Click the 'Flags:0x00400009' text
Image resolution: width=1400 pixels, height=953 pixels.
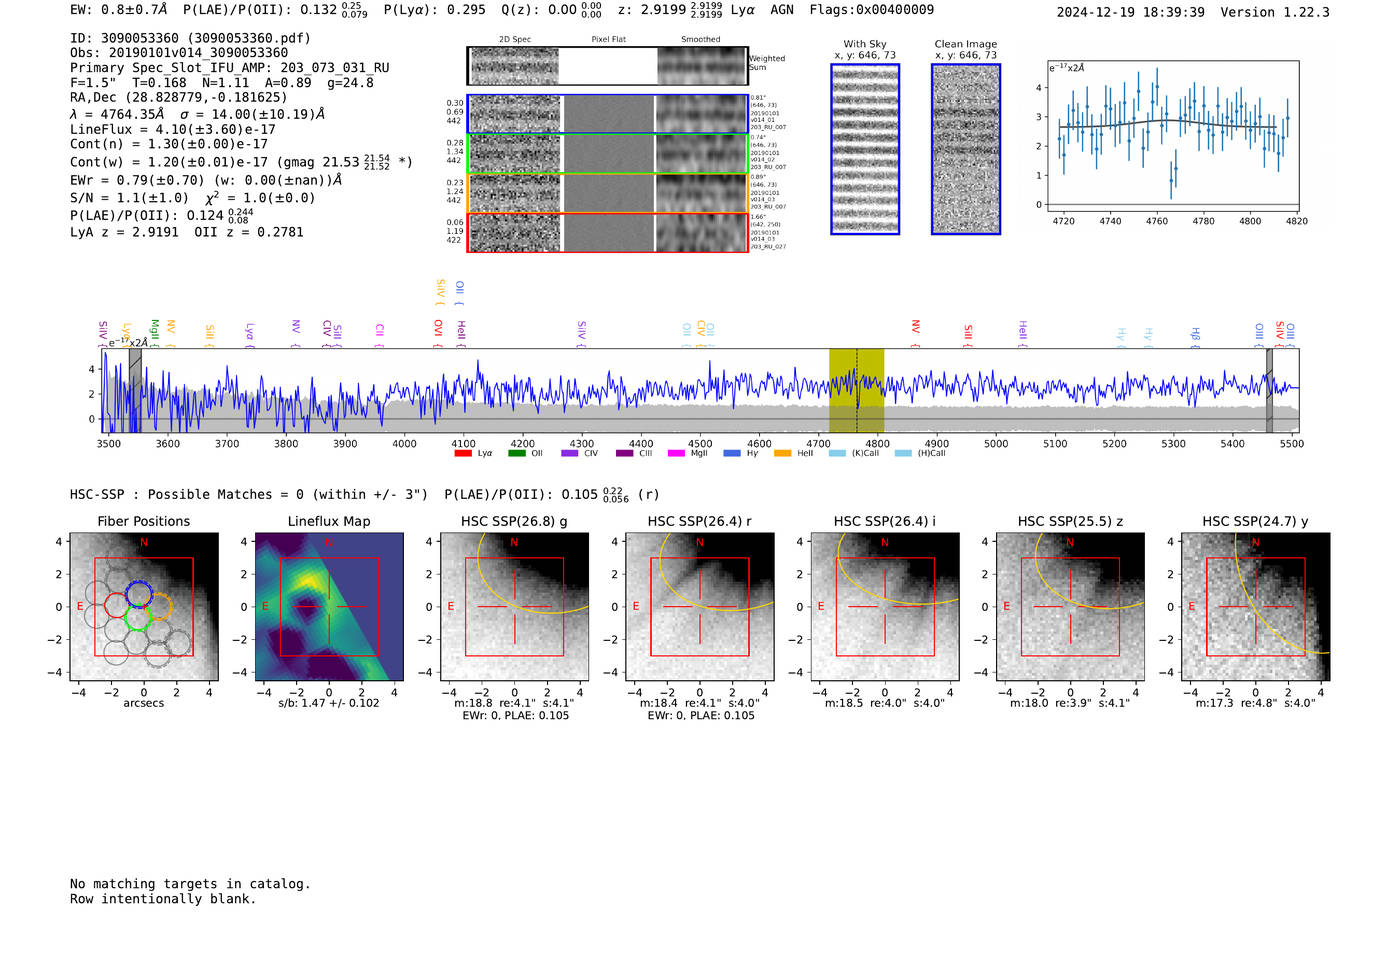pyautogui.click(x=872, y=10)
